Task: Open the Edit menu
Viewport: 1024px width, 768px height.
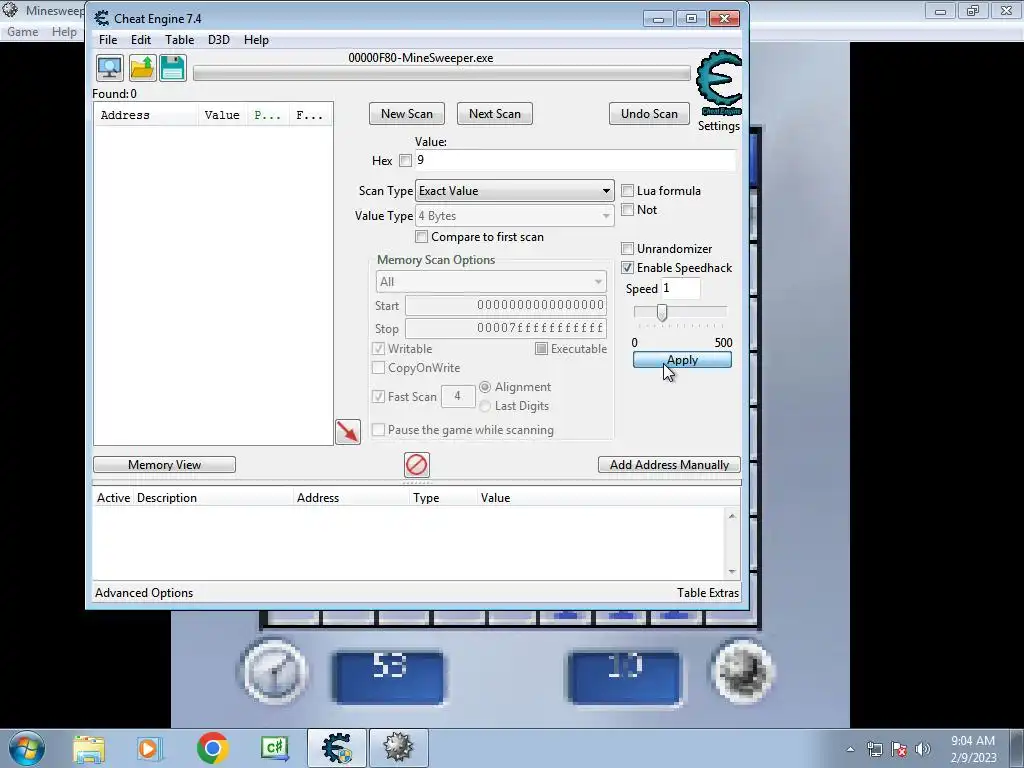Action: tap(140, 40)
